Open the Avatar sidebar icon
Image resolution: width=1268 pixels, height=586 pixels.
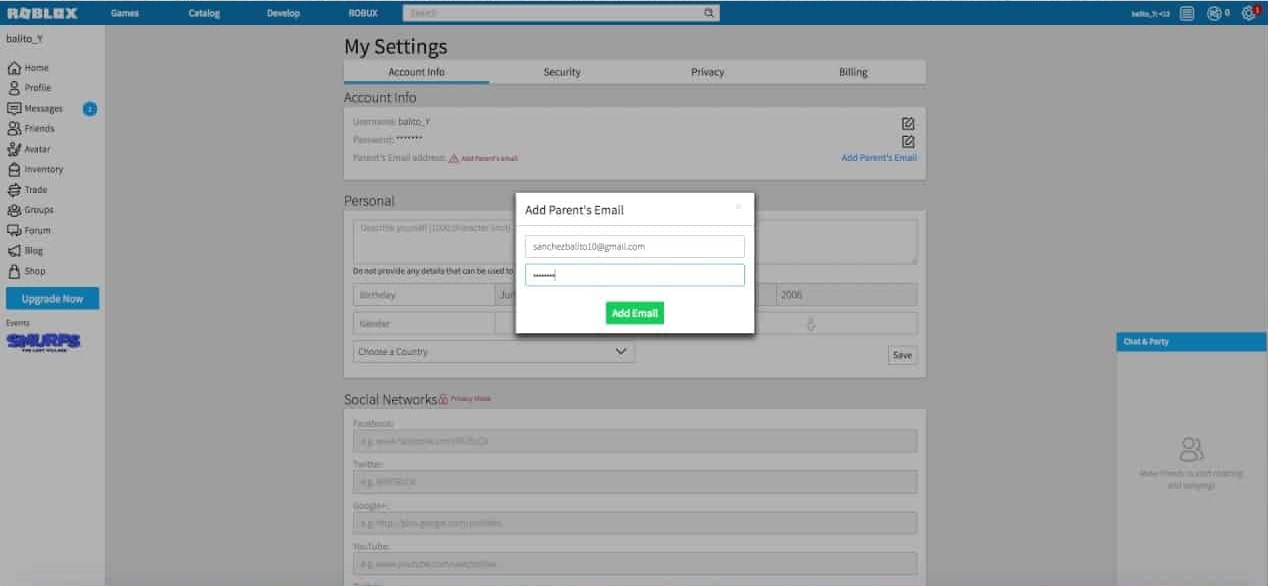pyautogui.click(x=14, y=149)
